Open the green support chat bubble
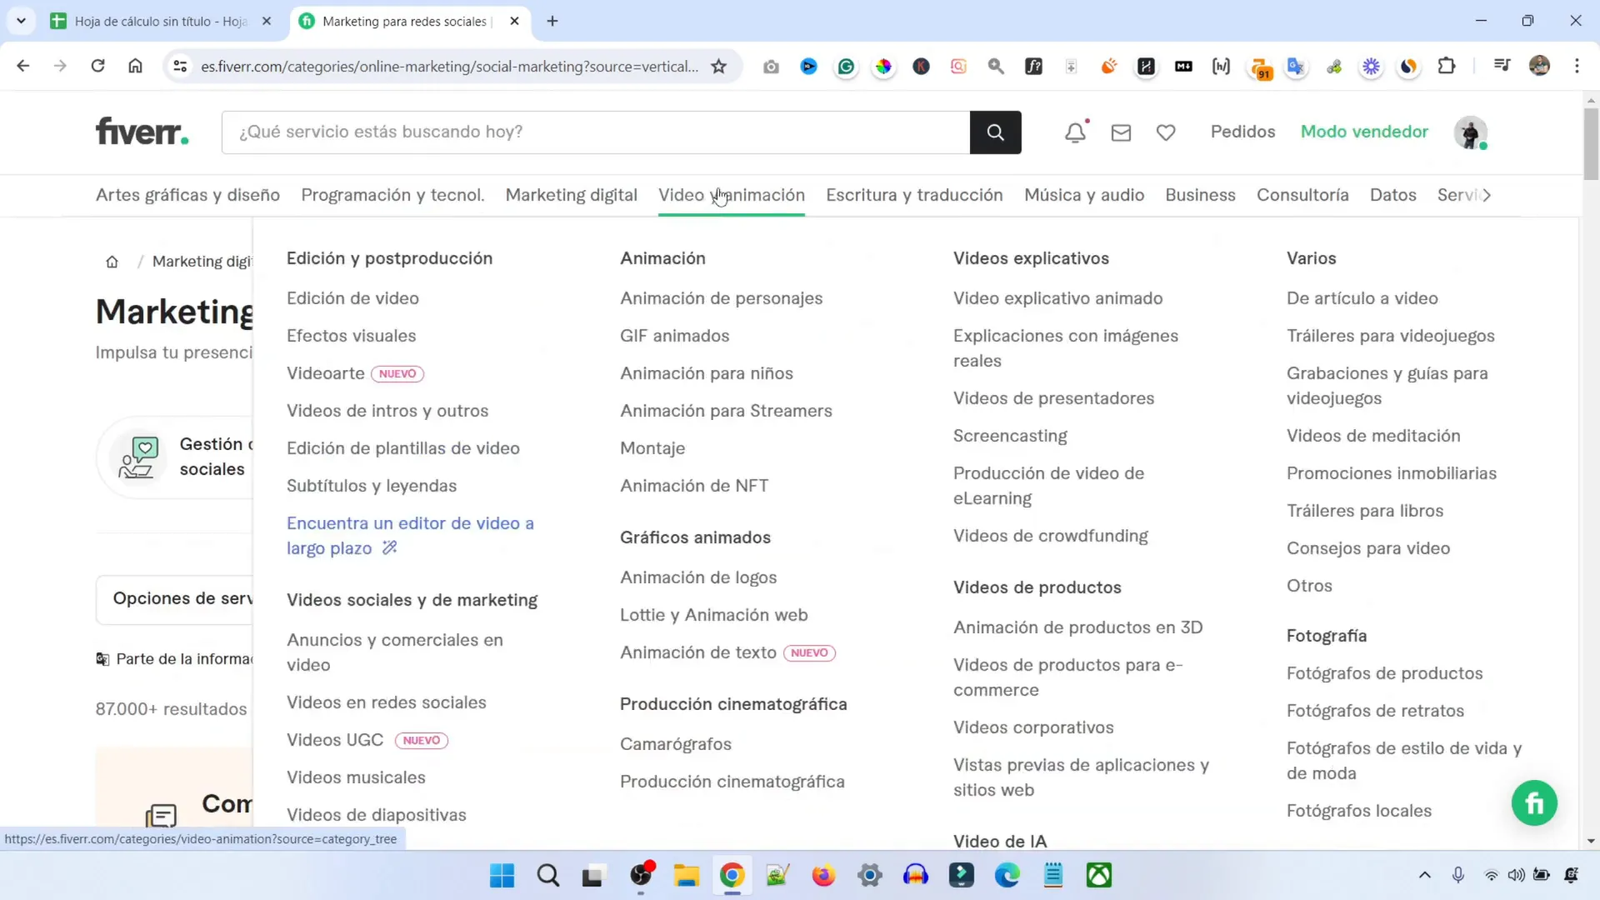The image size is (1600, 900). click(x=1534, y=802)
